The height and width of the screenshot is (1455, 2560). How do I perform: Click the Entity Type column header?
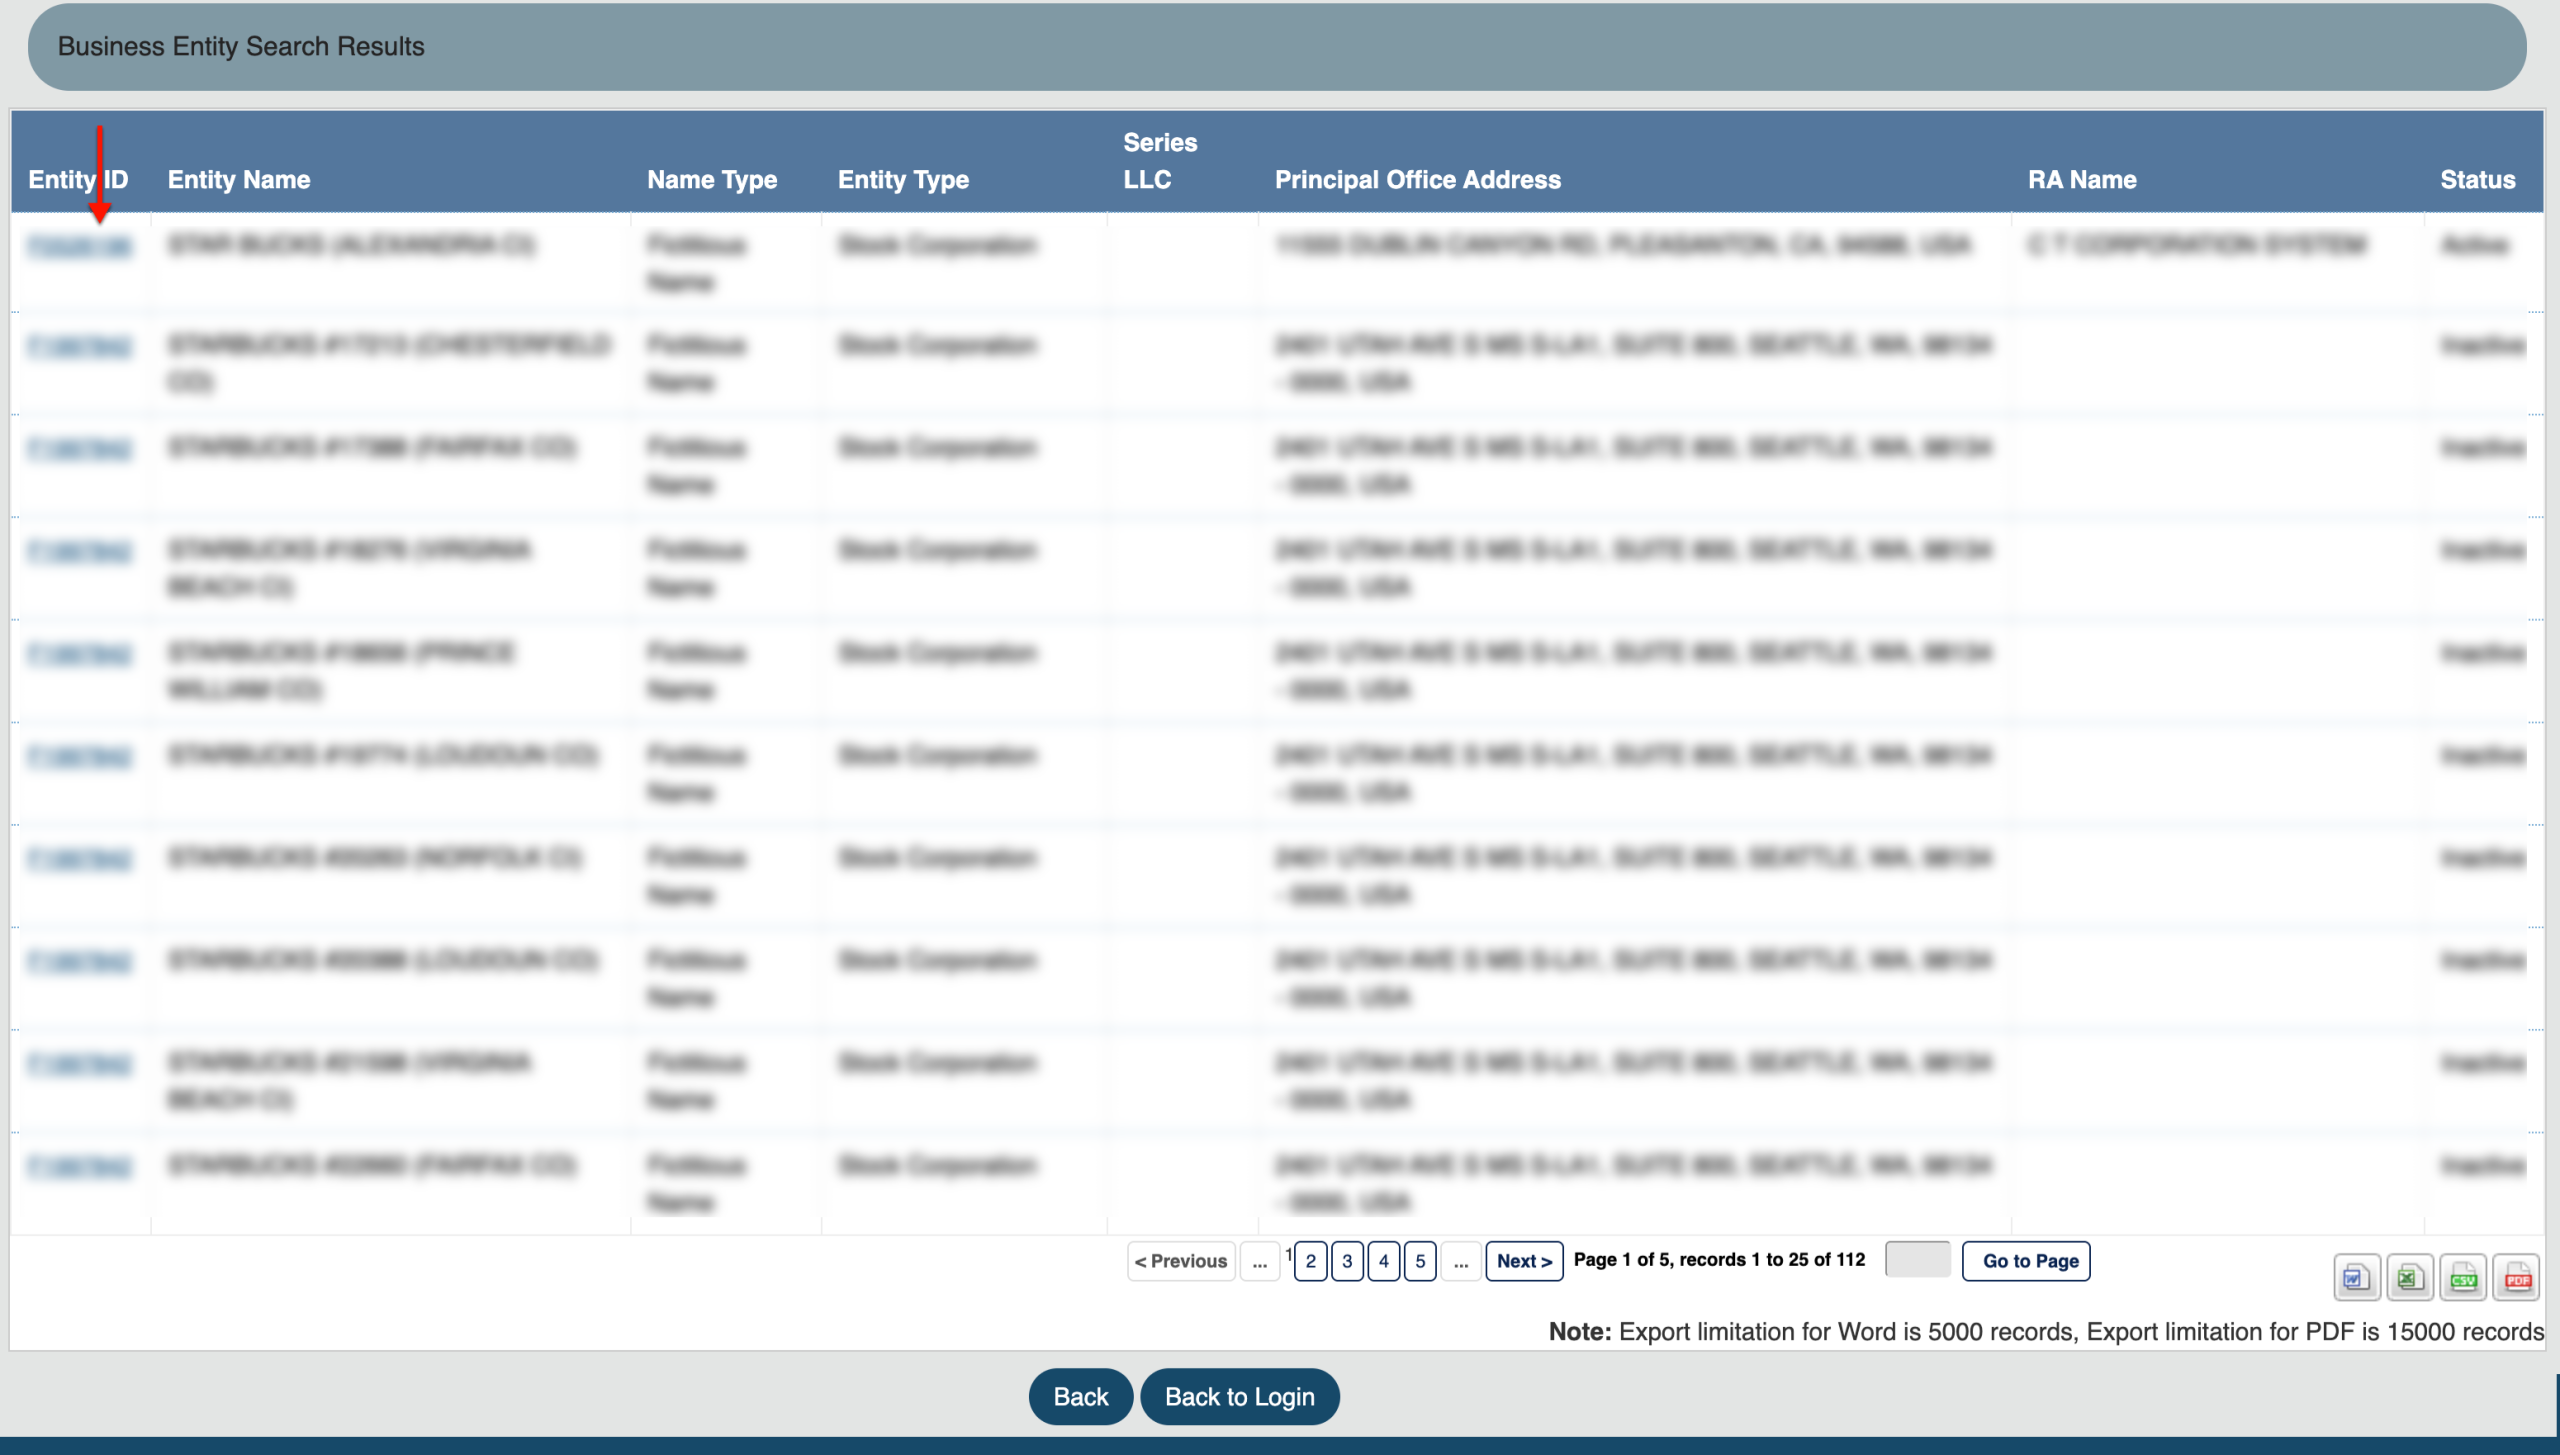click(x=904, y=180)
